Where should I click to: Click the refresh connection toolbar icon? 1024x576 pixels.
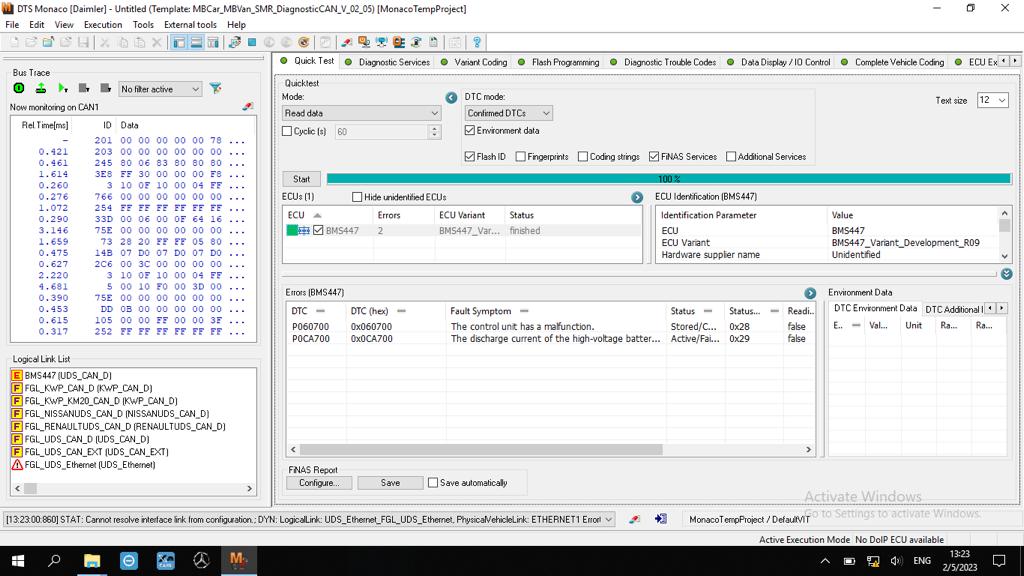tap(235, 42)
